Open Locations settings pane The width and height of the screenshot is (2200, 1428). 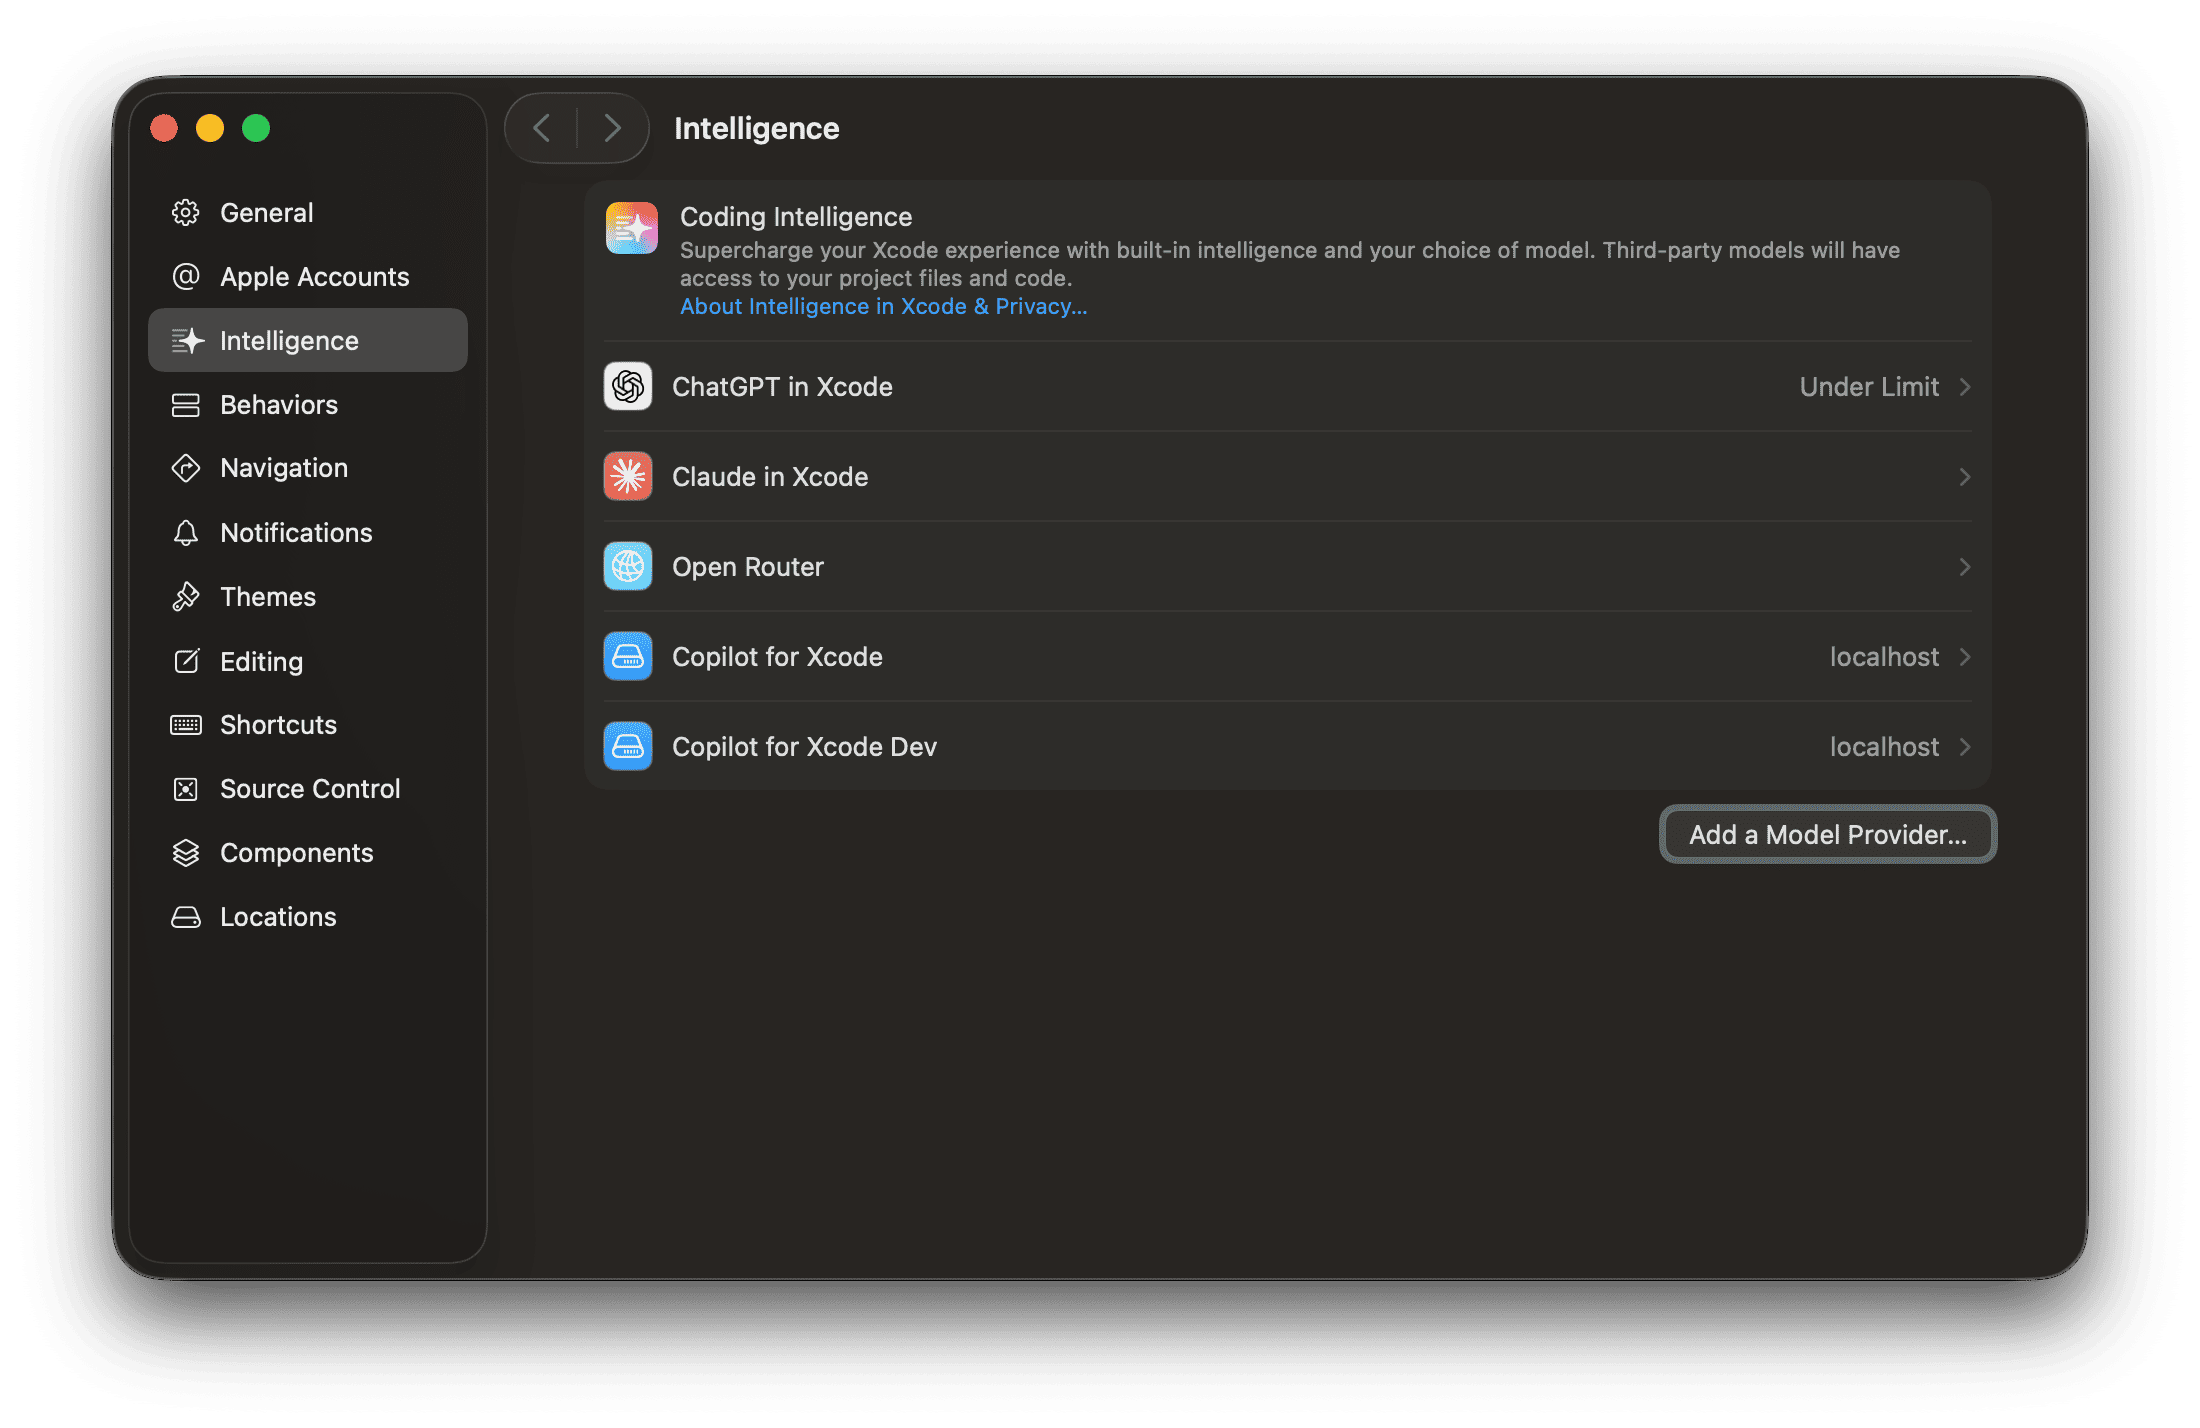pyautogui.click(x=277, y=917)
